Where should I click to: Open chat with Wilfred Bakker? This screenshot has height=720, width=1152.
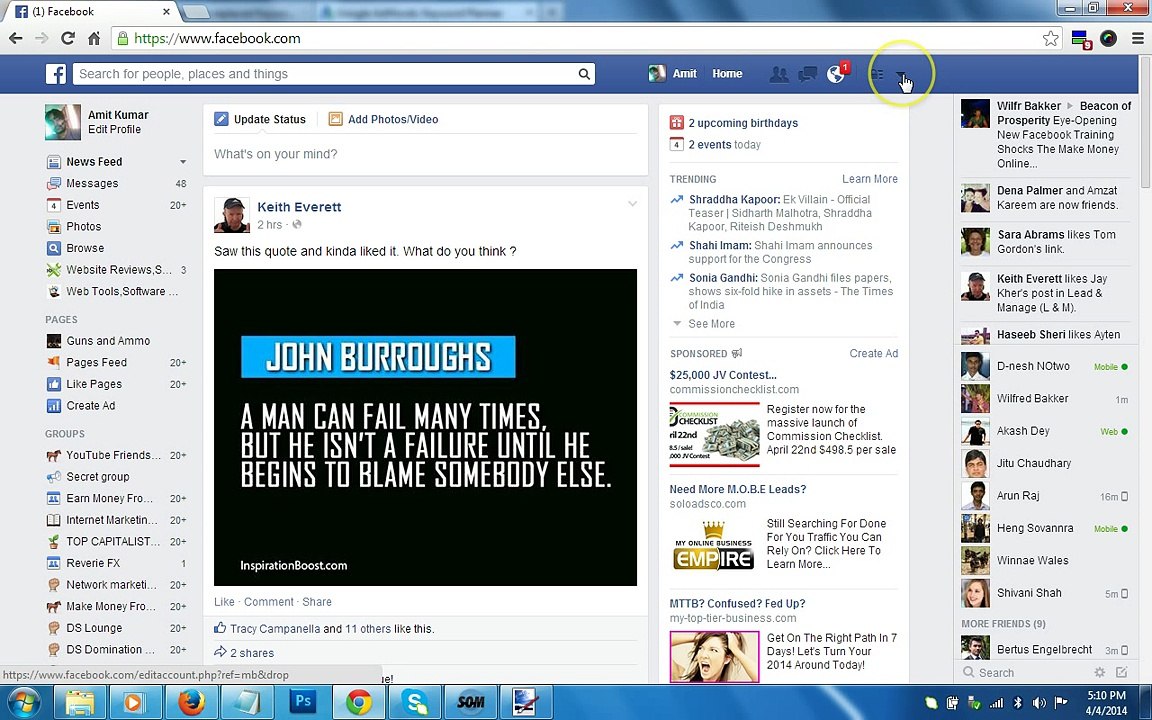pos(1045,399)
